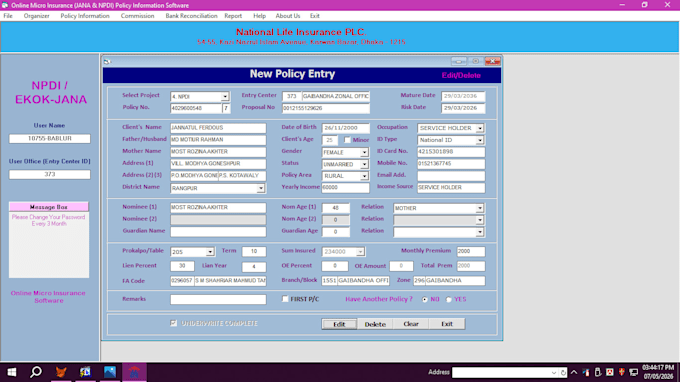Open the File menu

(x=8, y=16)
